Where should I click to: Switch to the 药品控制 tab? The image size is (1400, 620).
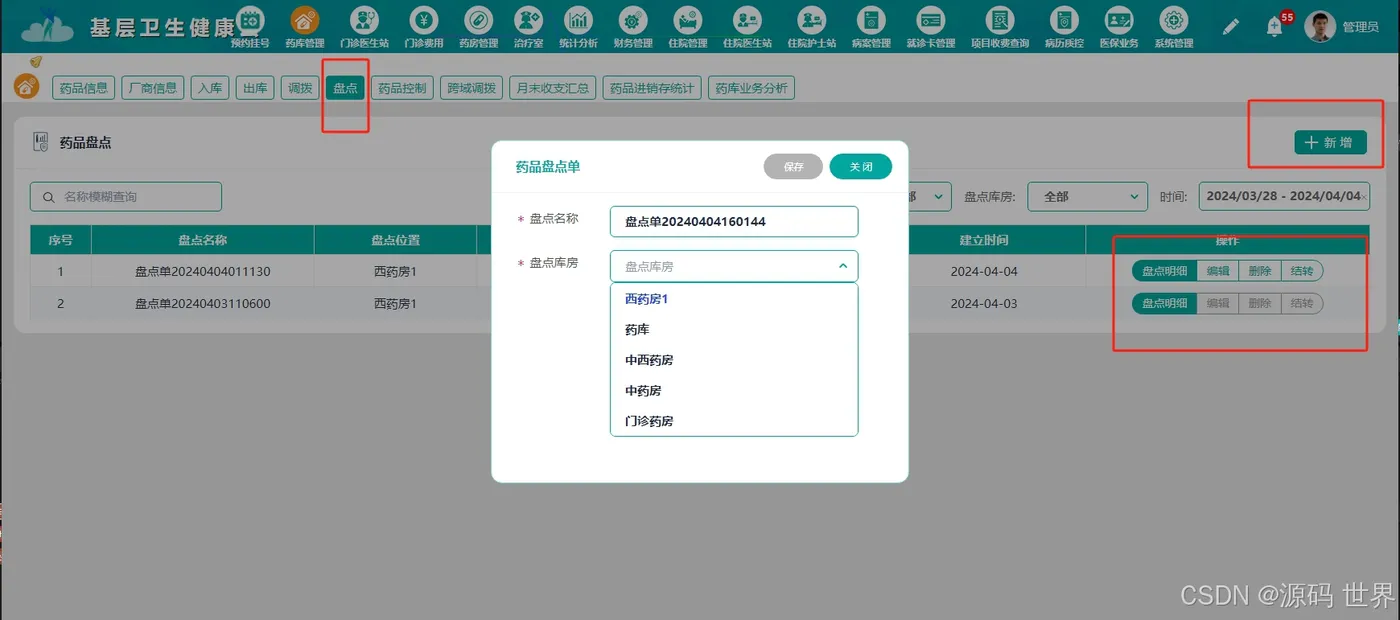click(x=402, y=88)
